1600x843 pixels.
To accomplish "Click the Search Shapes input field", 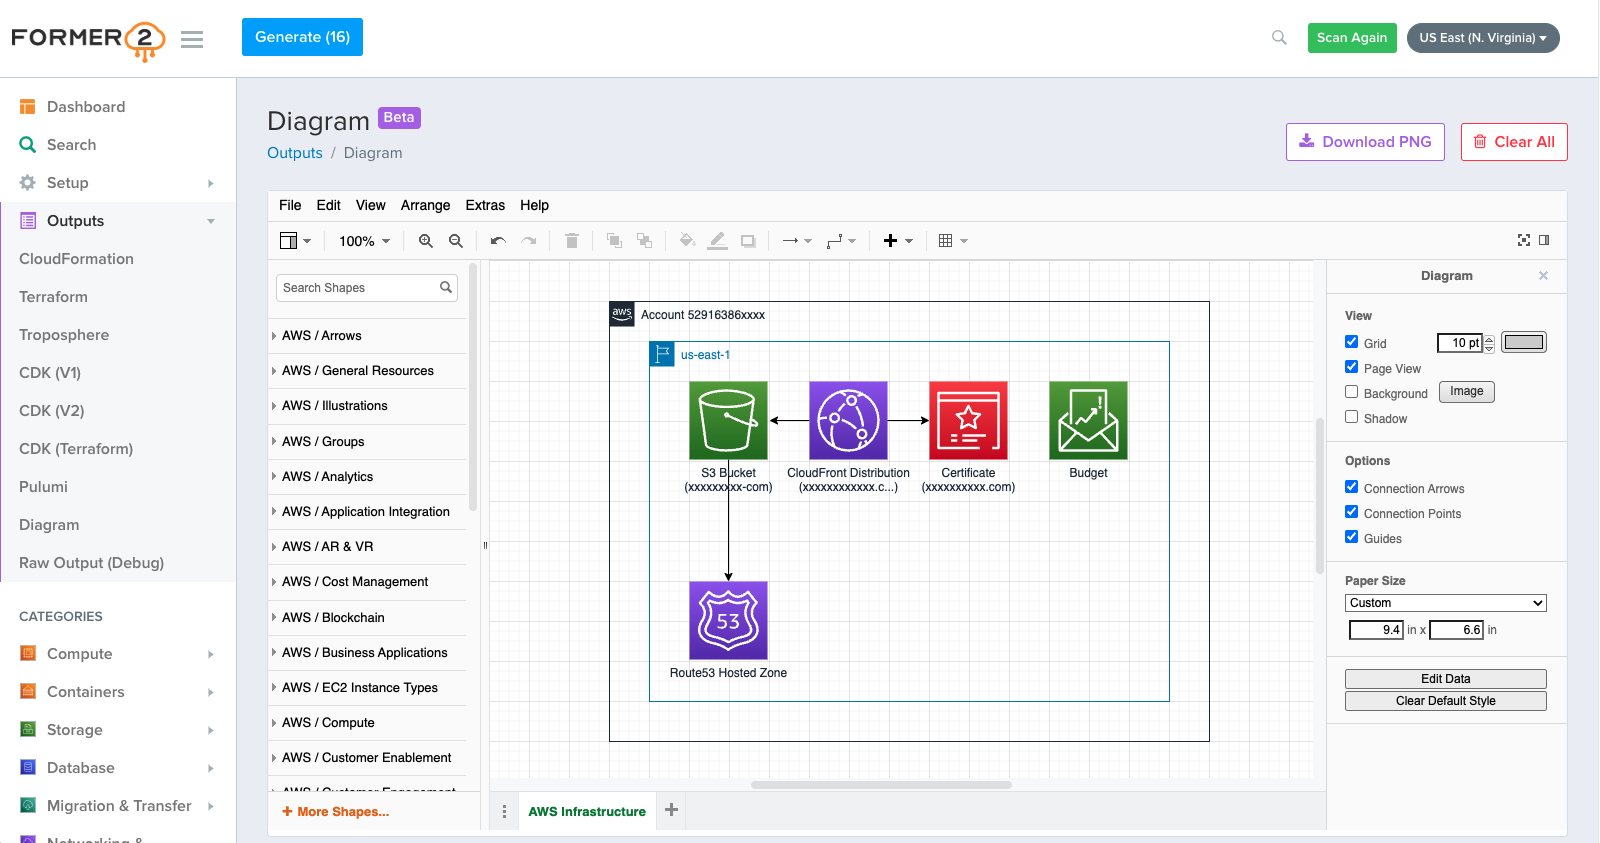I will click(358, 288).
